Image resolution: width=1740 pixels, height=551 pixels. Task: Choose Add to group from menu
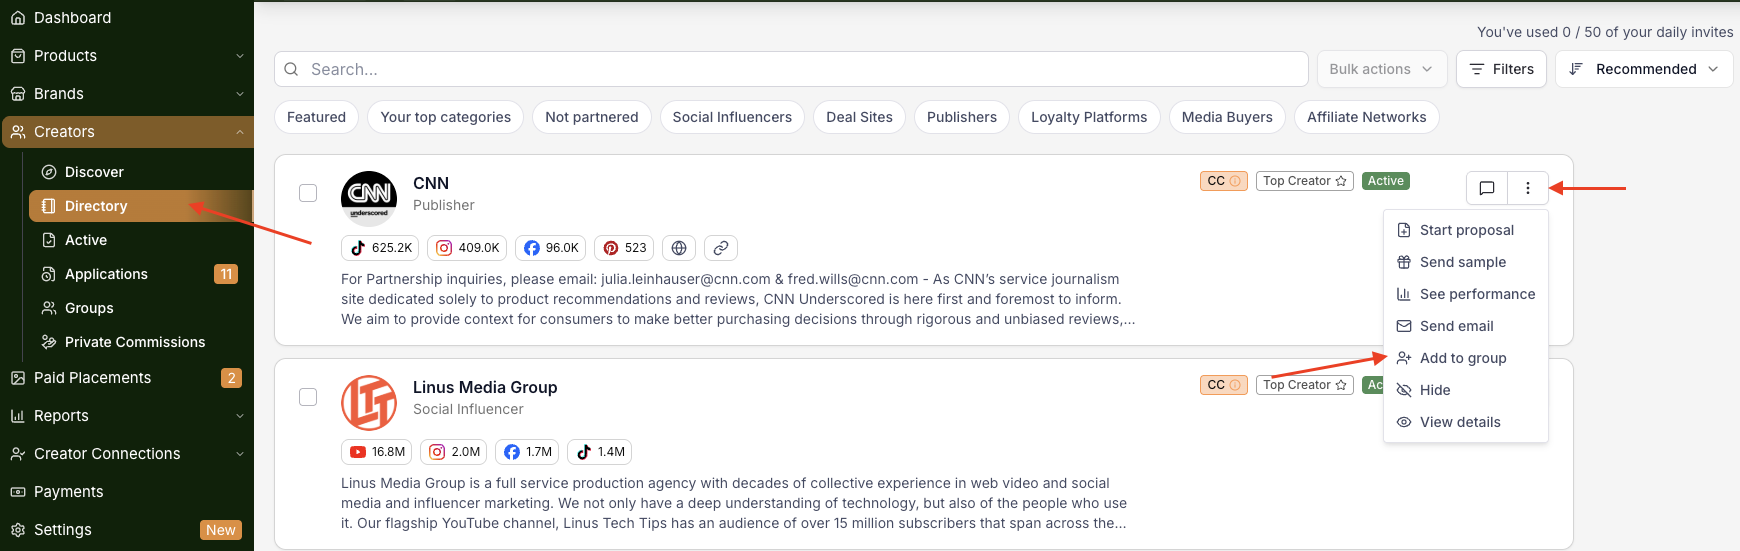tap(1463, 358)
